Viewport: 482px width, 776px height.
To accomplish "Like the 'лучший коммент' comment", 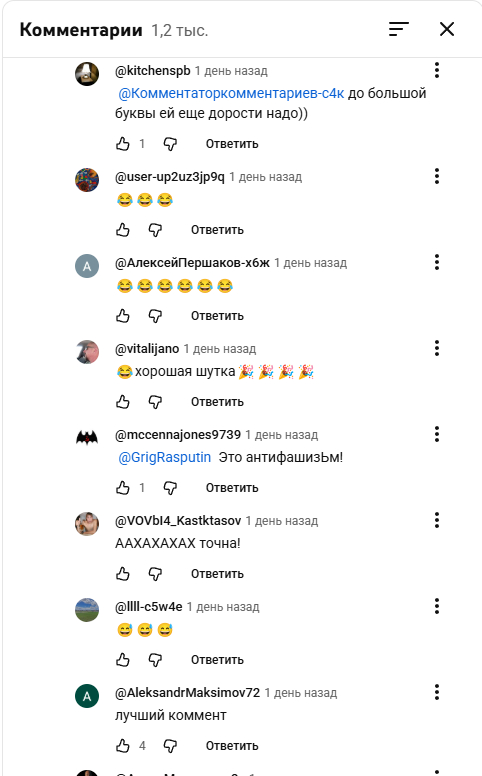I will pos(123,746).
